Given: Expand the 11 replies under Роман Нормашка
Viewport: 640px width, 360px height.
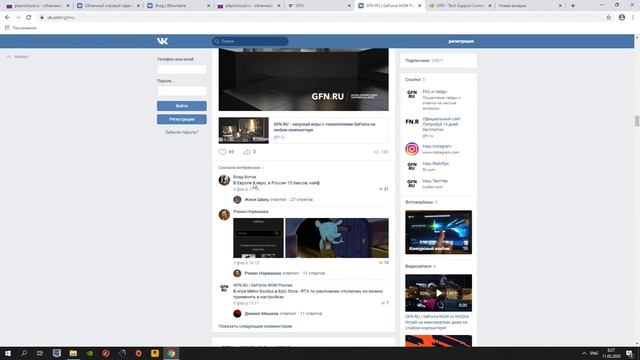Looking at the screenshot, I should (x=313, y=273).
